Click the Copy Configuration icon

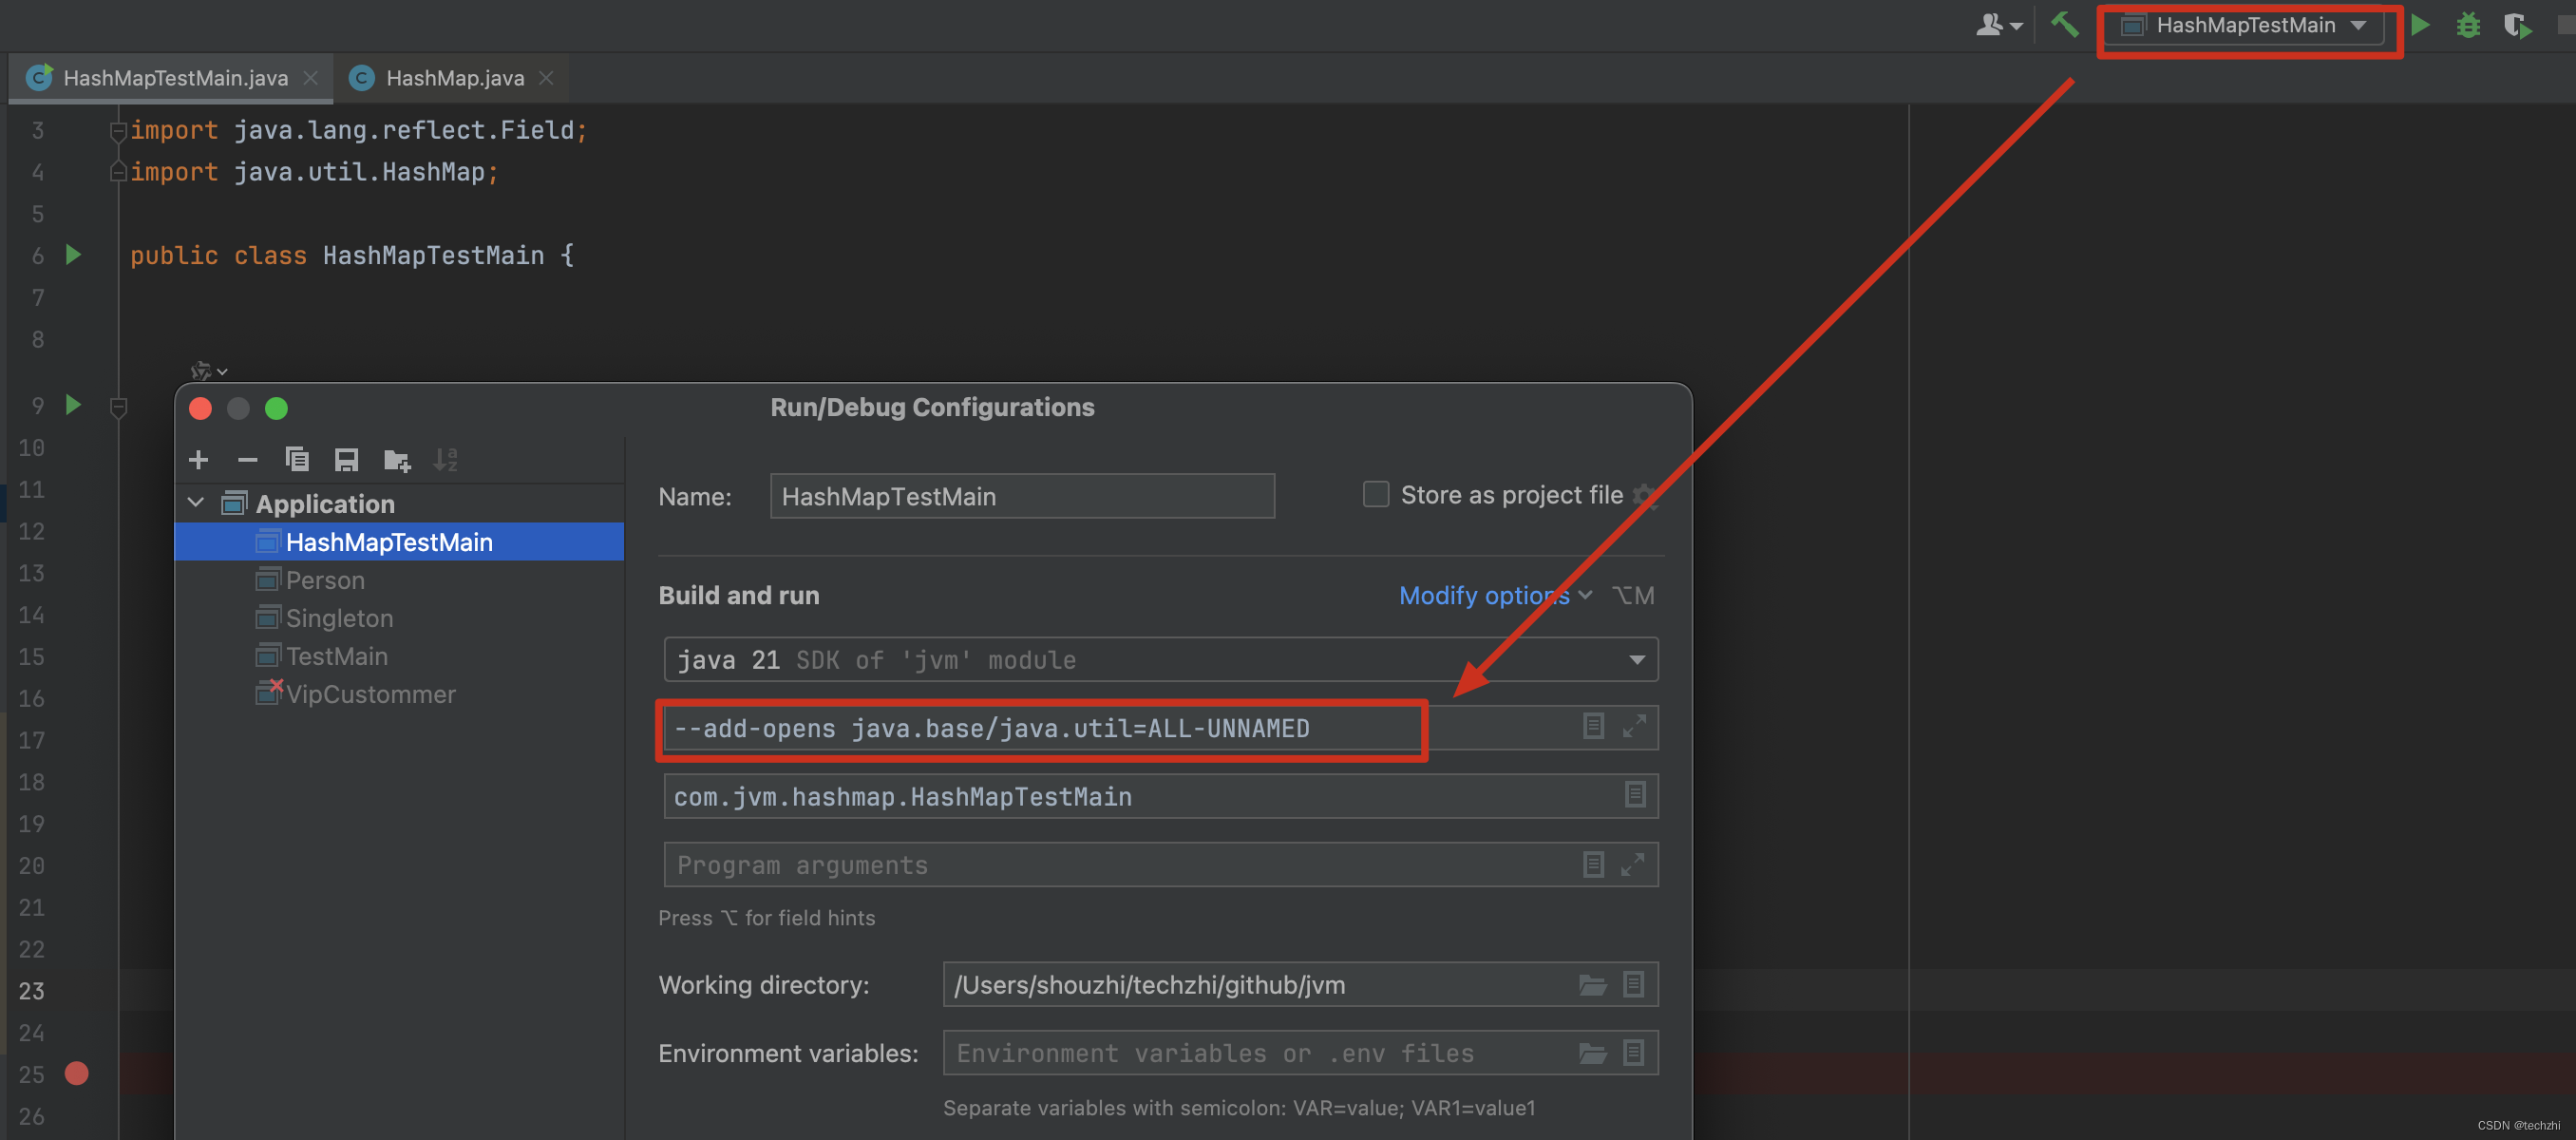(x=297, y=460)
